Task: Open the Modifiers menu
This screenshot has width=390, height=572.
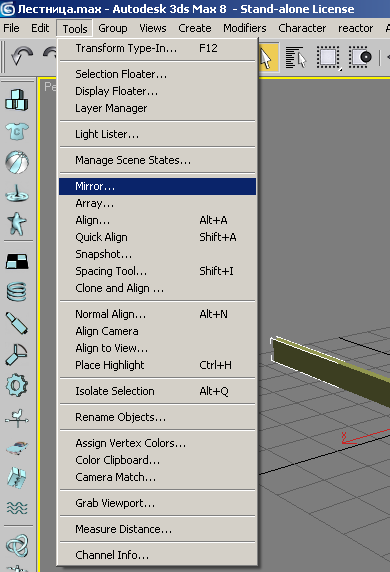Action: coord(245,28)
